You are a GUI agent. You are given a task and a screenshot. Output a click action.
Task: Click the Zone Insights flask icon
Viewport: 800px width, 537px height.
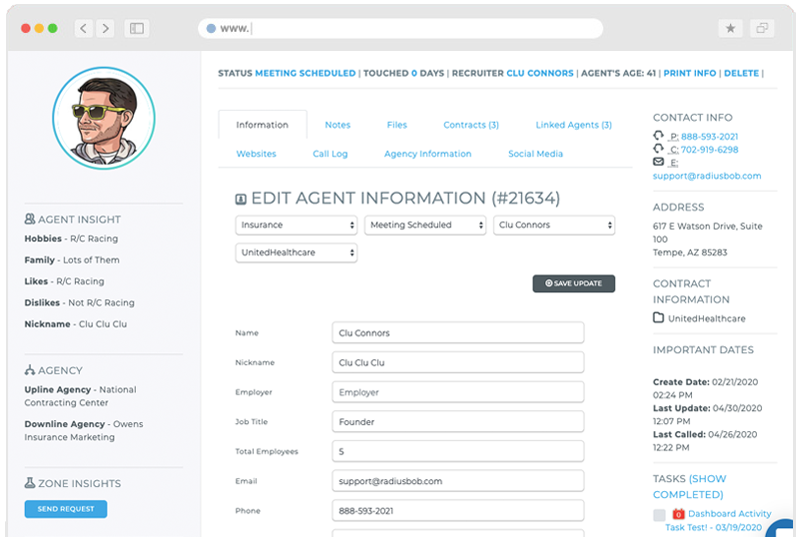pyautogui.click(x=30, y=482)
